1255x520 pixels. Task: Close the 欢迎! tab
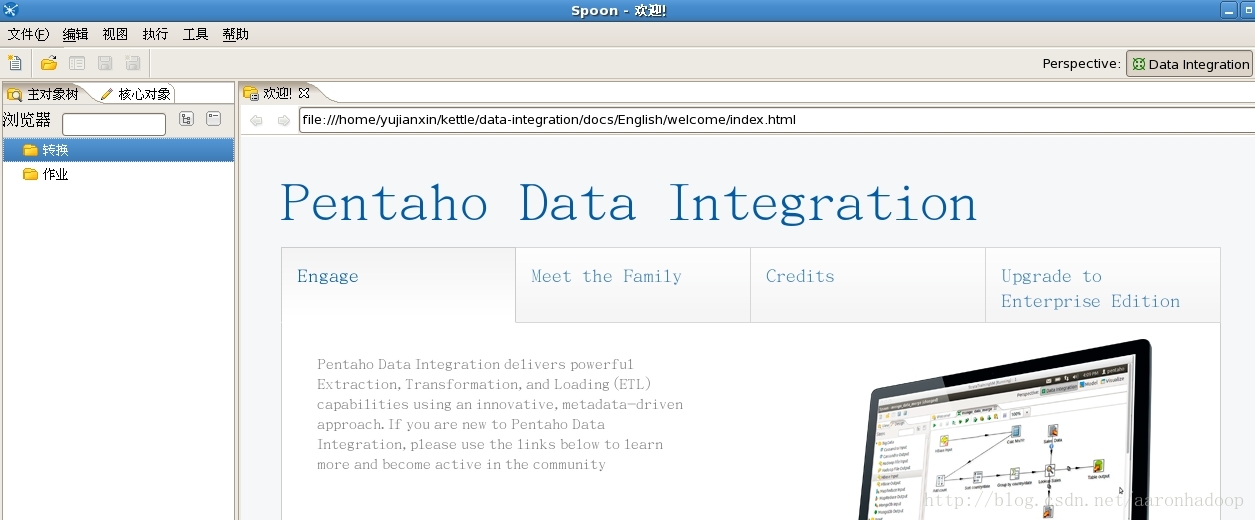[x=305, y=93]
